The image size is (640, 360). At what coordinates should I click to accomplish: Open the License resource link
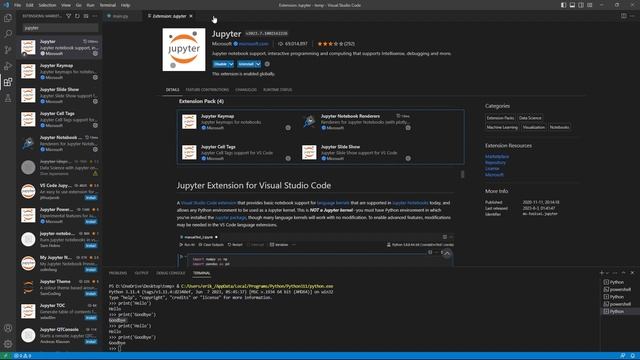coord(492,169)
